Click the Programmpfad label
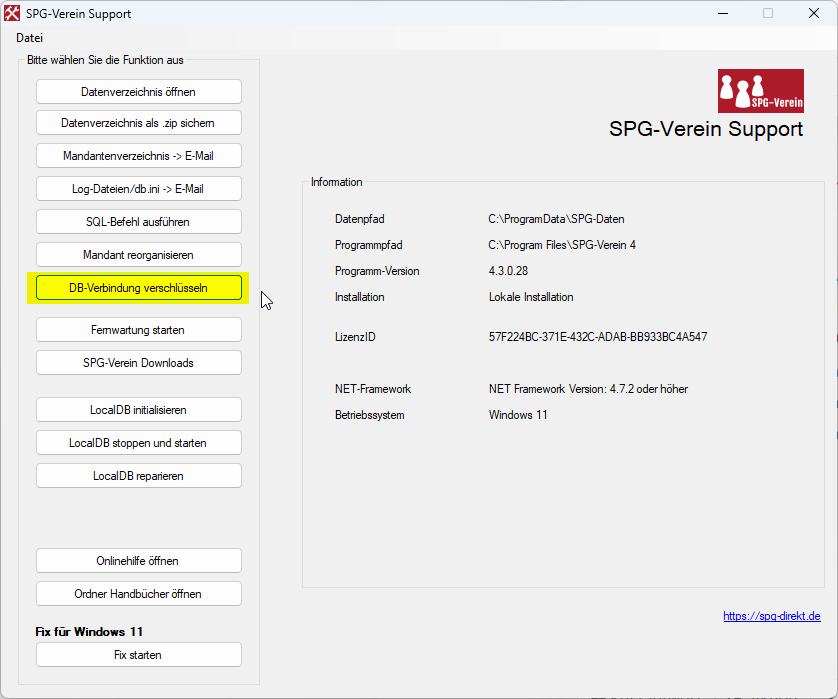This screenshot has height=699, width=838. point(369,245)
